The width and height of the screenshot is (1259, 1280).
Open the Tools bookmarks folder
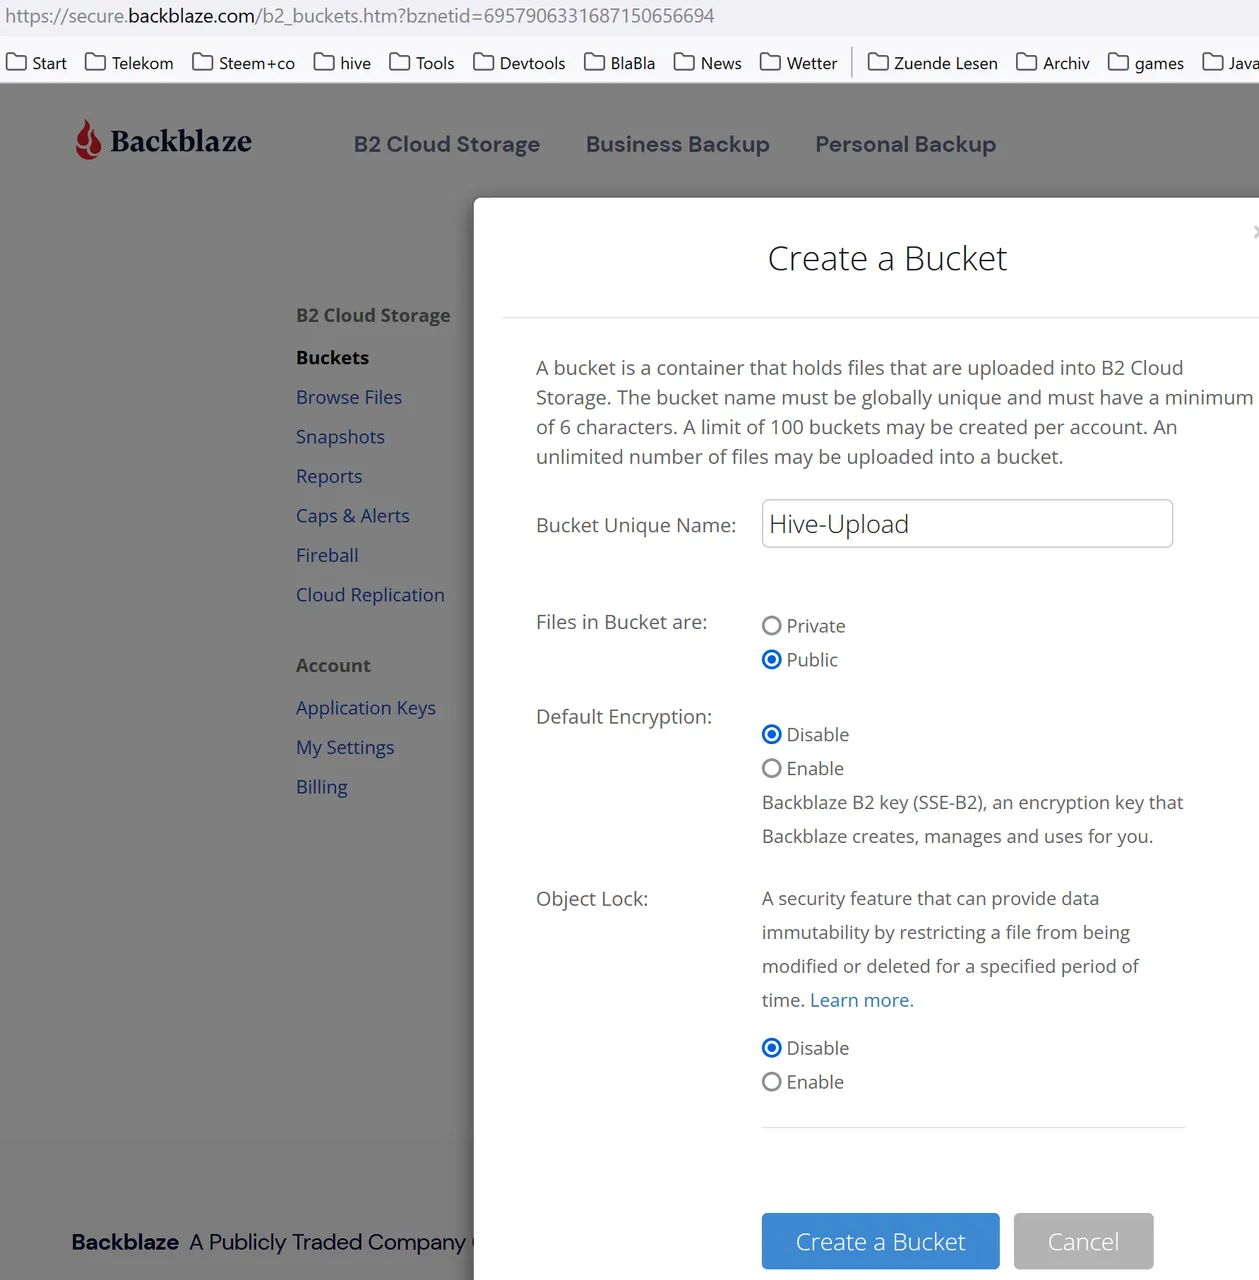[x=421, y=63]
